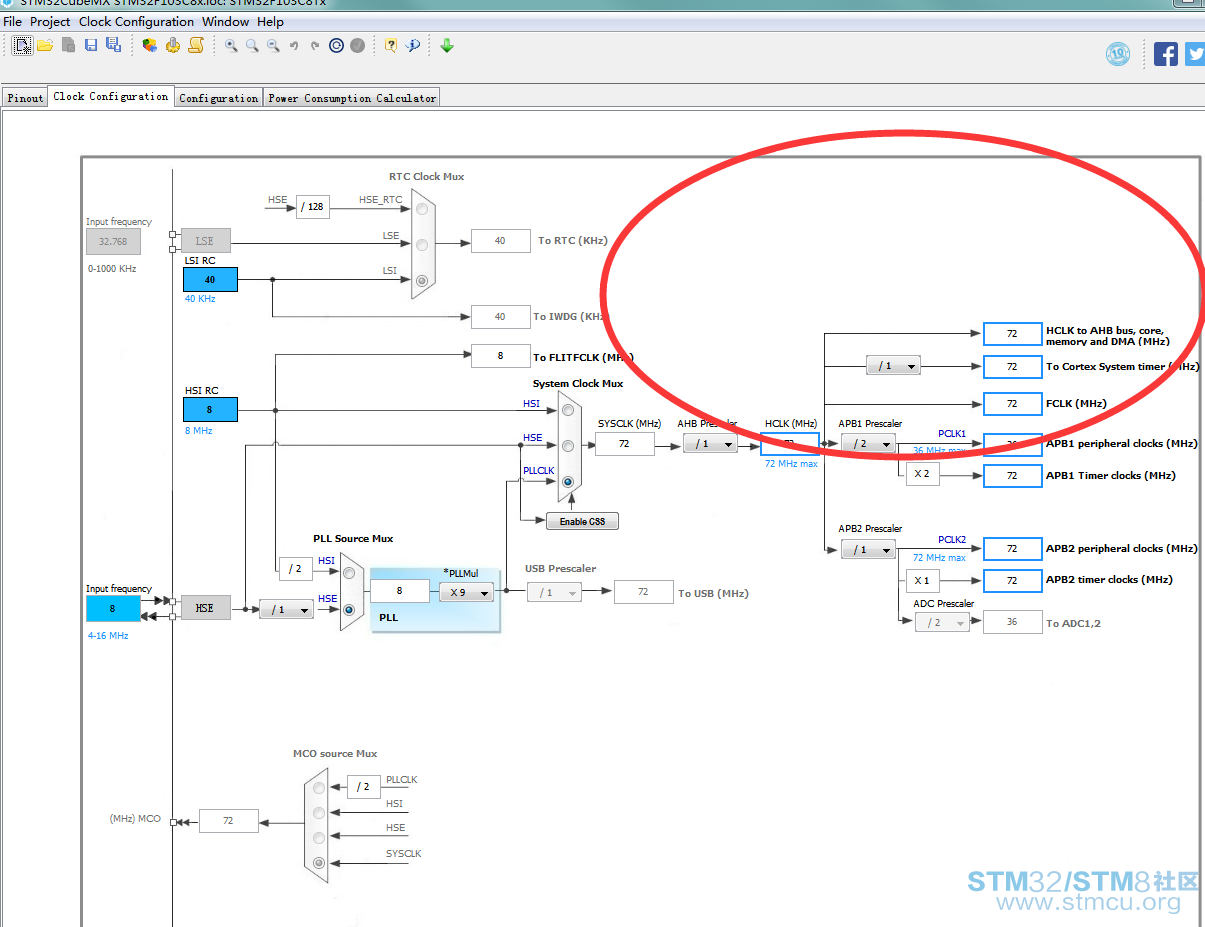Open the Window menu
Screen dimensions: 1205x927
[x=226, y=21]
